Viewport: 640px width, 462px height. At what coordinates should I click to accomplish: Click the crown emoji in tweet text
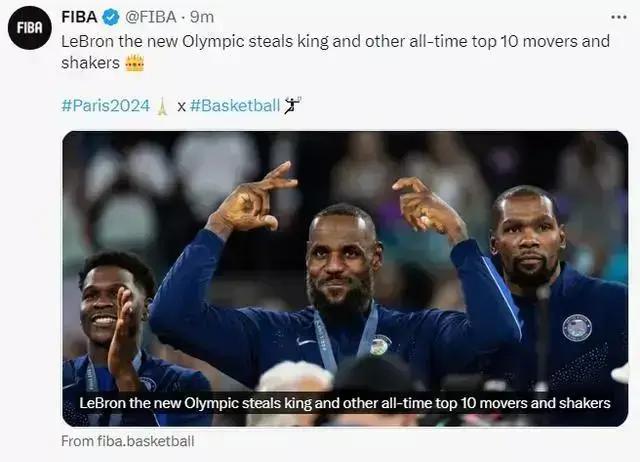(134, 63)
